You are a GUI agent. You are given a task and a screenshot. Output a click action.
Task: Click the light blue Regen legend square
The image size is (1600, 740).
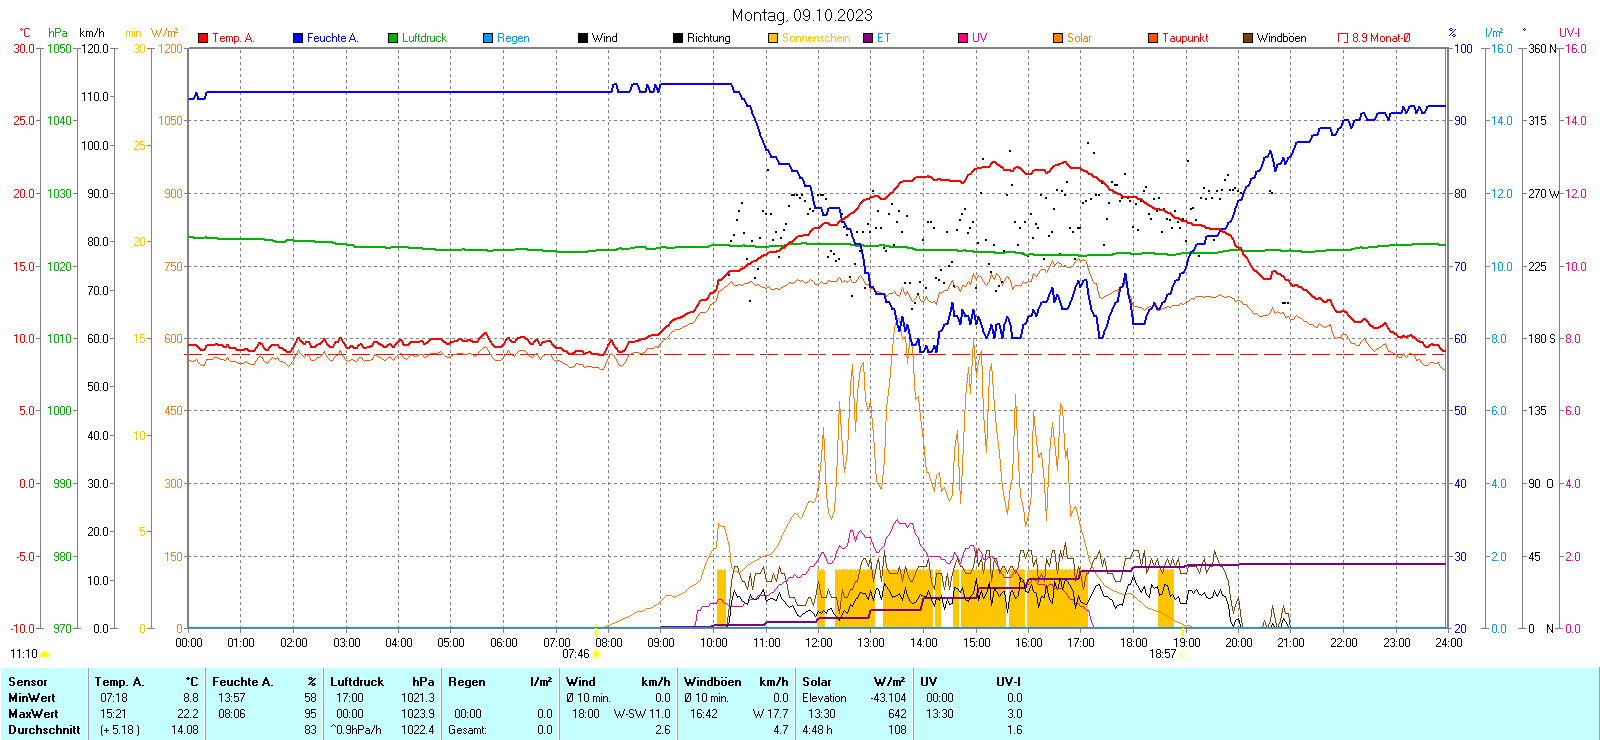click(x=488, y=38)
